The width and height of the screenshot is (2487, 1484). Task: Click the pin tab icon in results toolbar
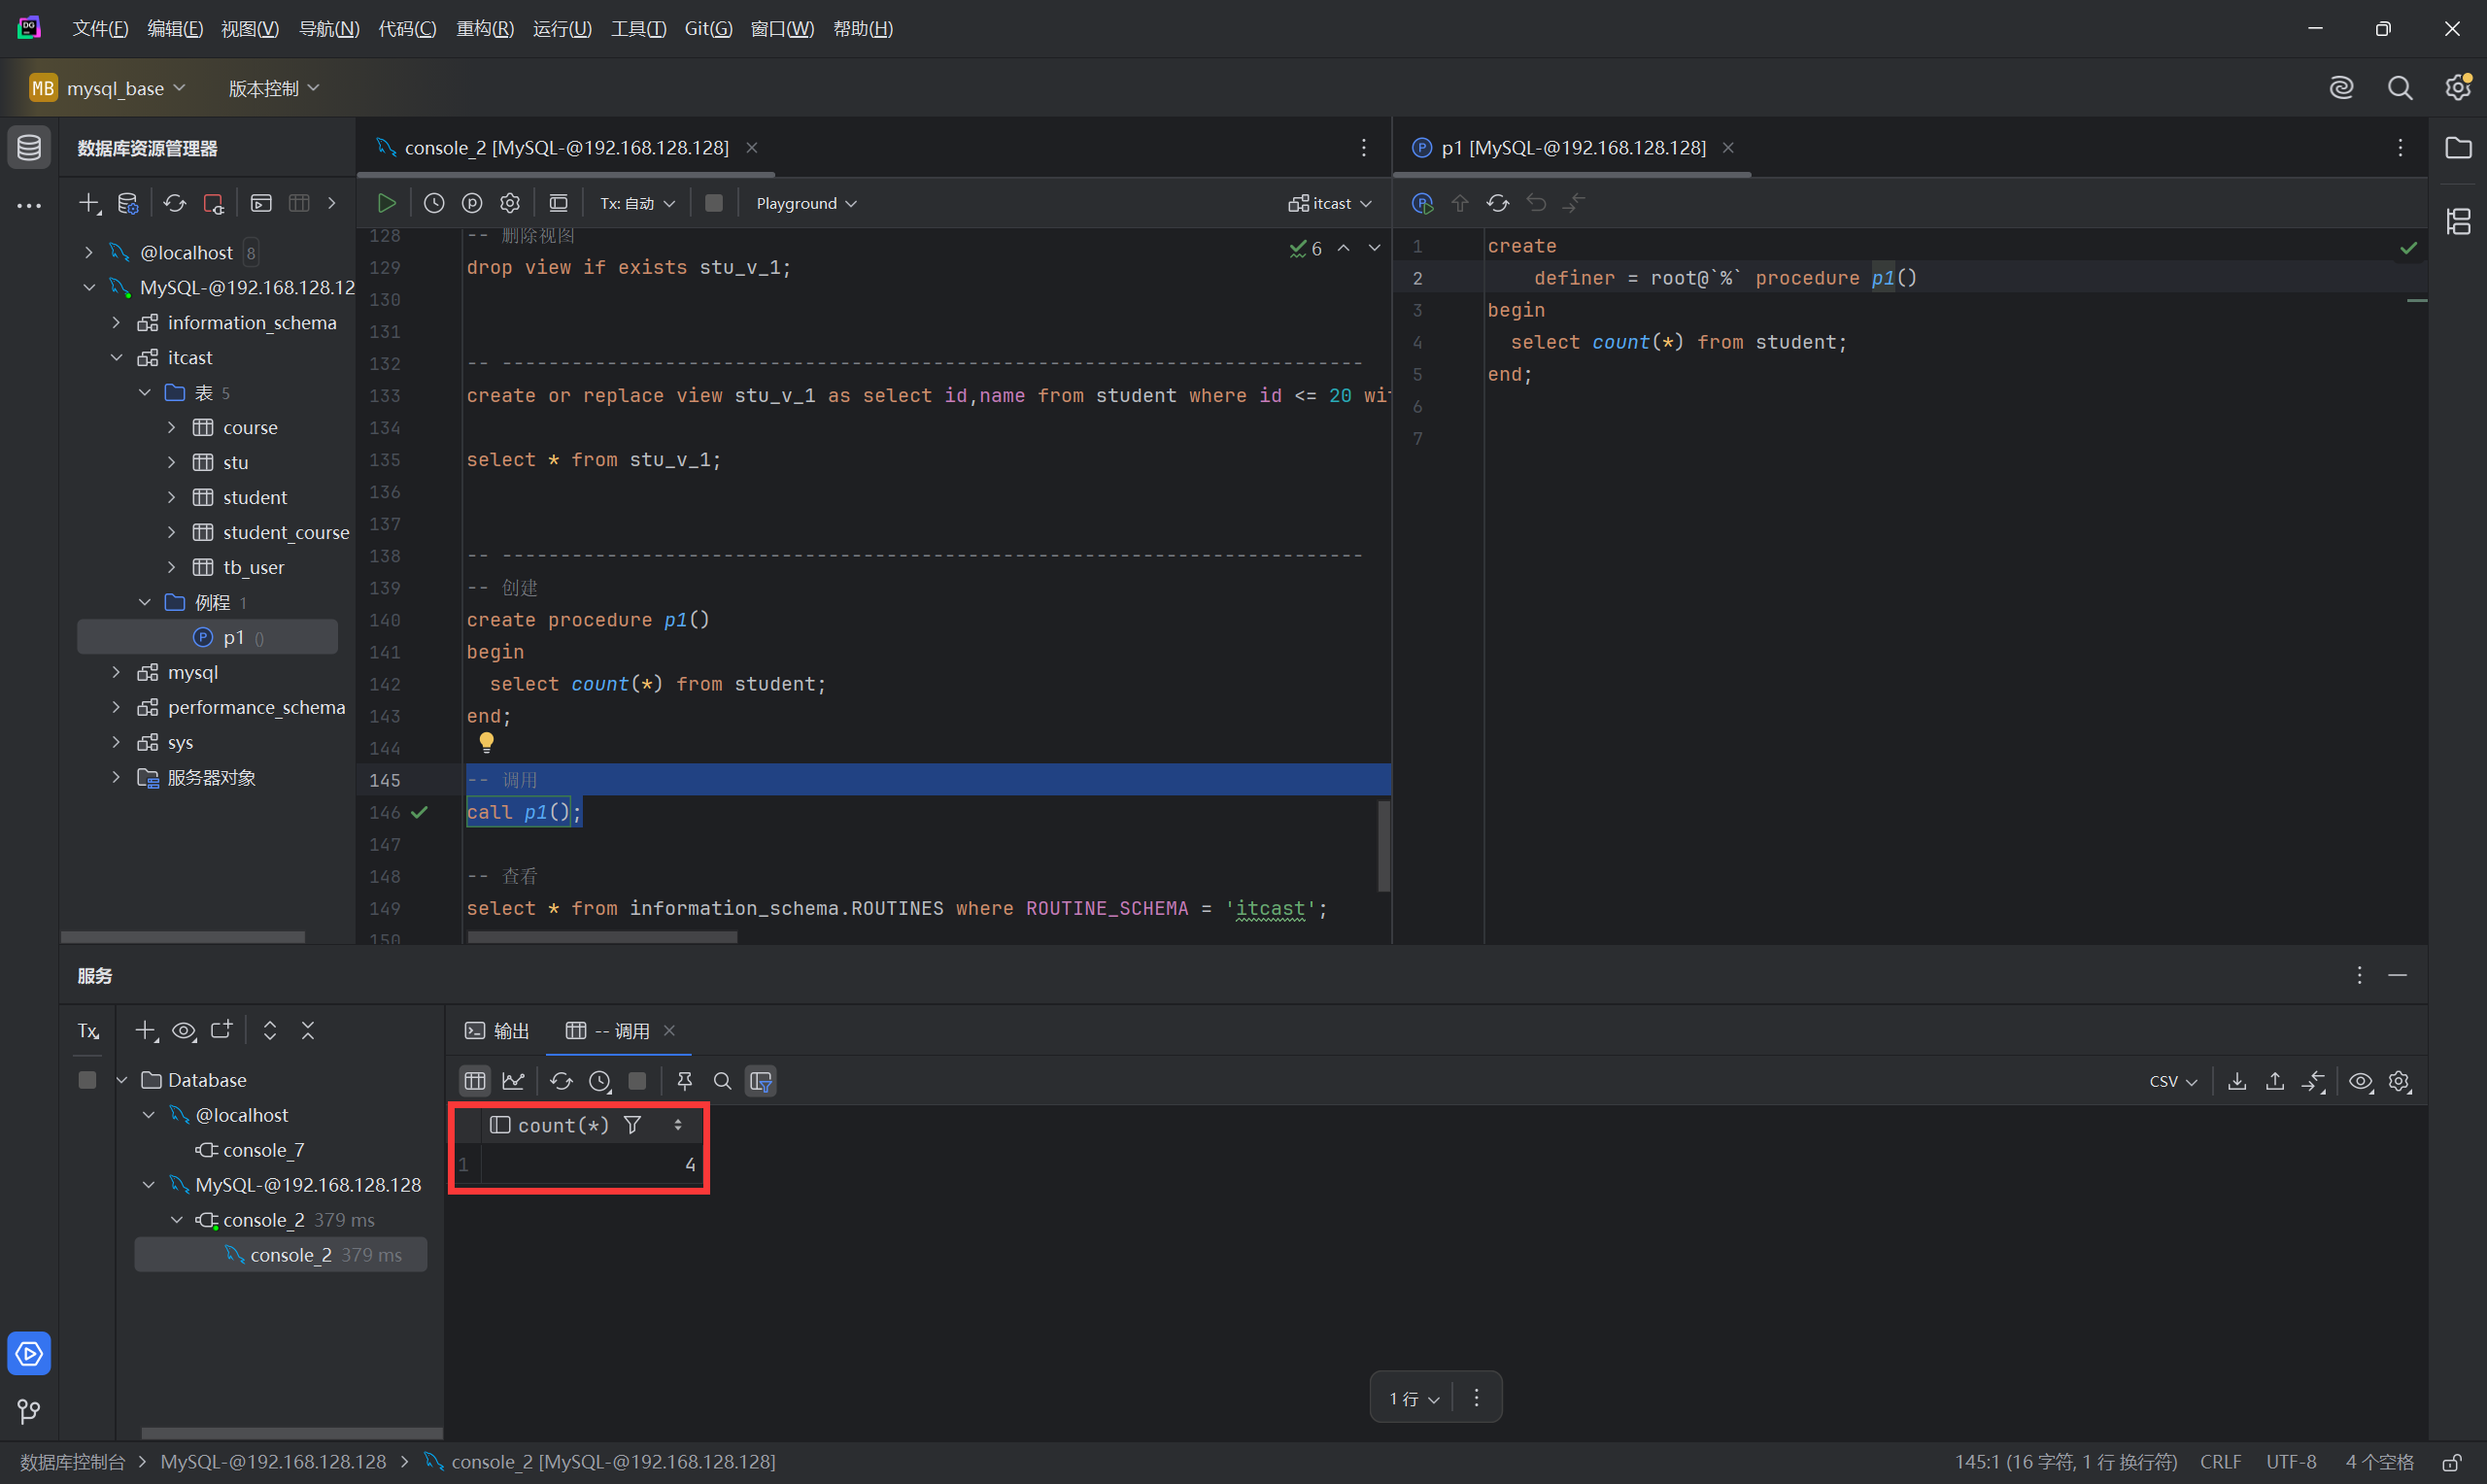(684, 1081)
